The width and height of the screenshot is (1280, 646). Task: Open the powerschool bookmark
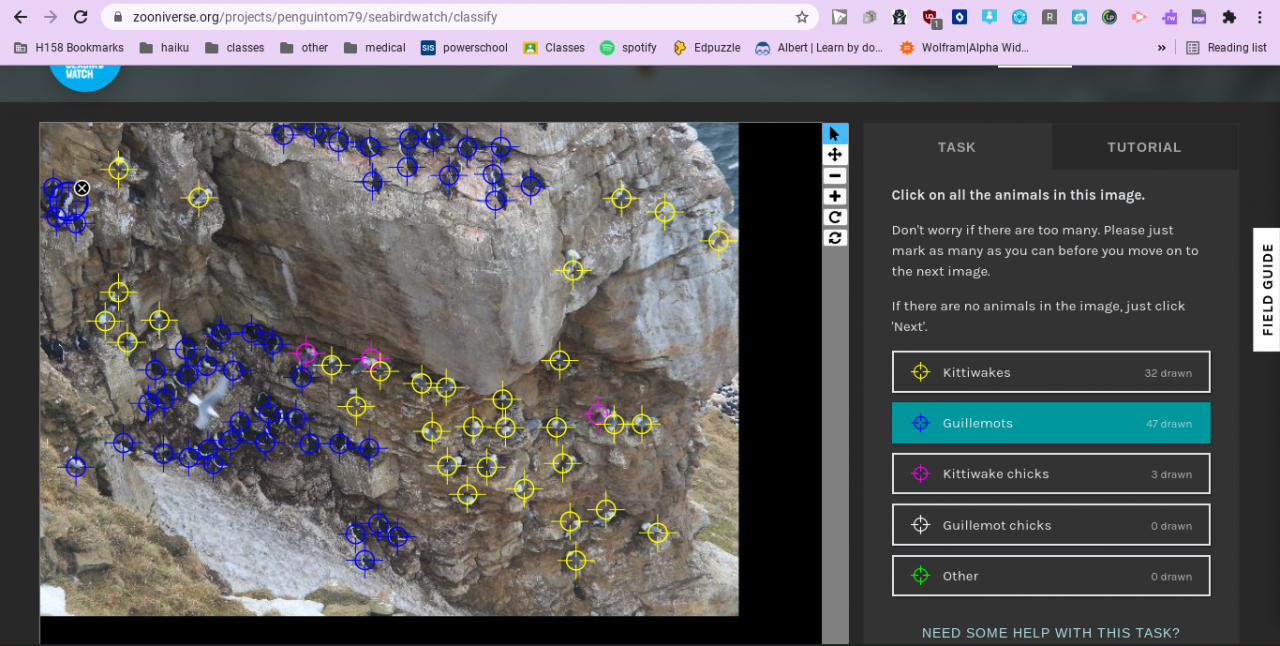click(464, 47)
